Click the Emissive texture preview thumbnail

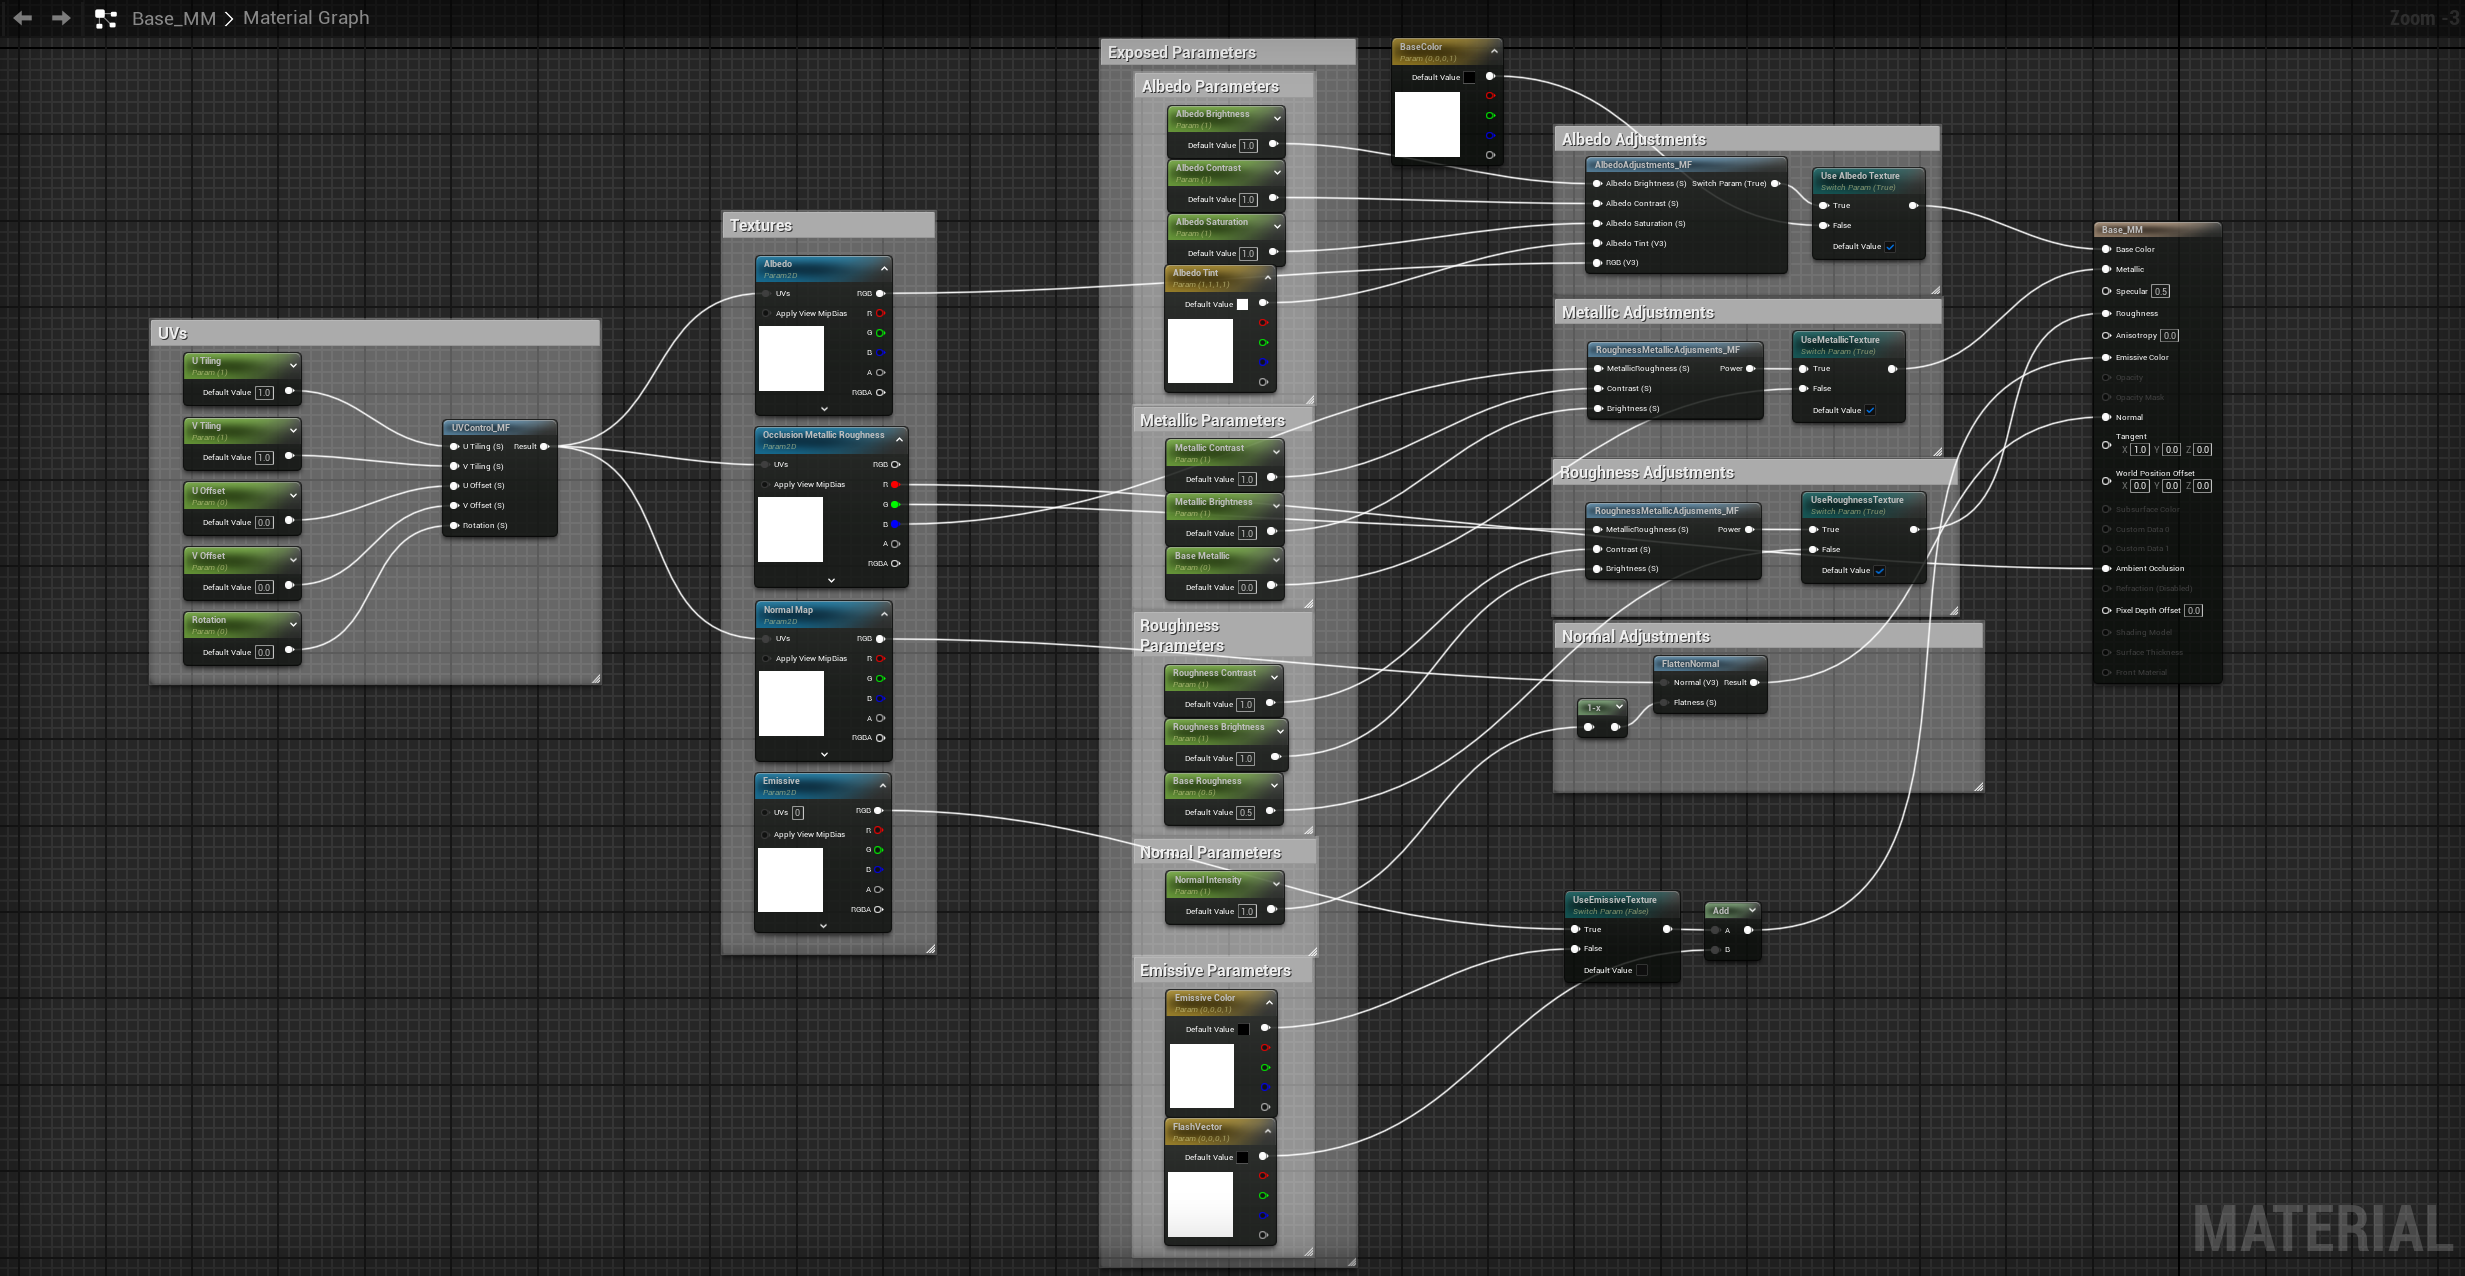(790, 880)
